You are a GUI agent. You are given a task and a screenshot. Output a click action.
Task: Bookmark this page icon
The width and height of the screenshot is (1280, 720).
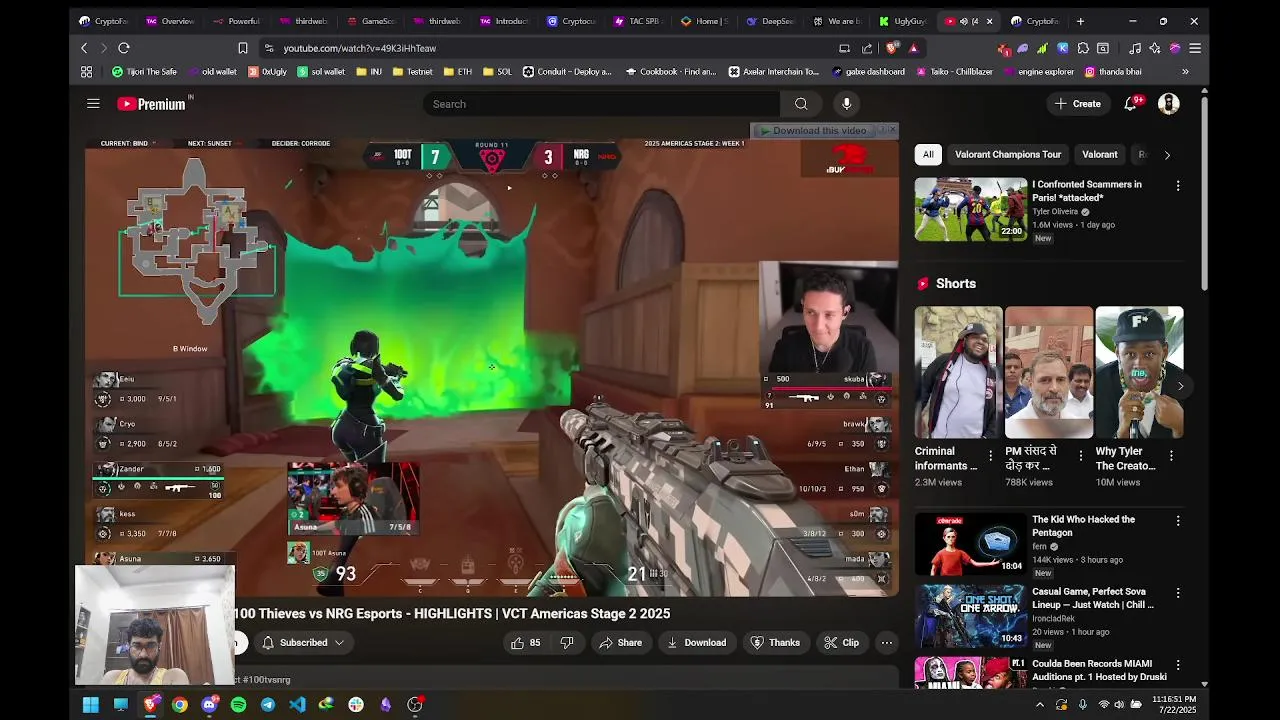click(x=243, y=48)
